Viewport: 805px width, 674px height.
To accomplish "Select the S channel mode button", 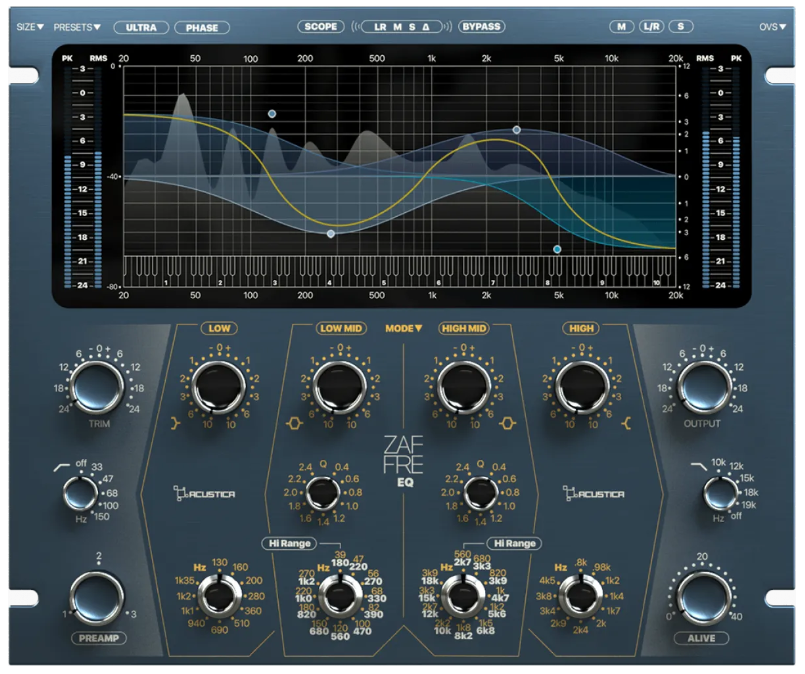I will click(x=681, y=26).
